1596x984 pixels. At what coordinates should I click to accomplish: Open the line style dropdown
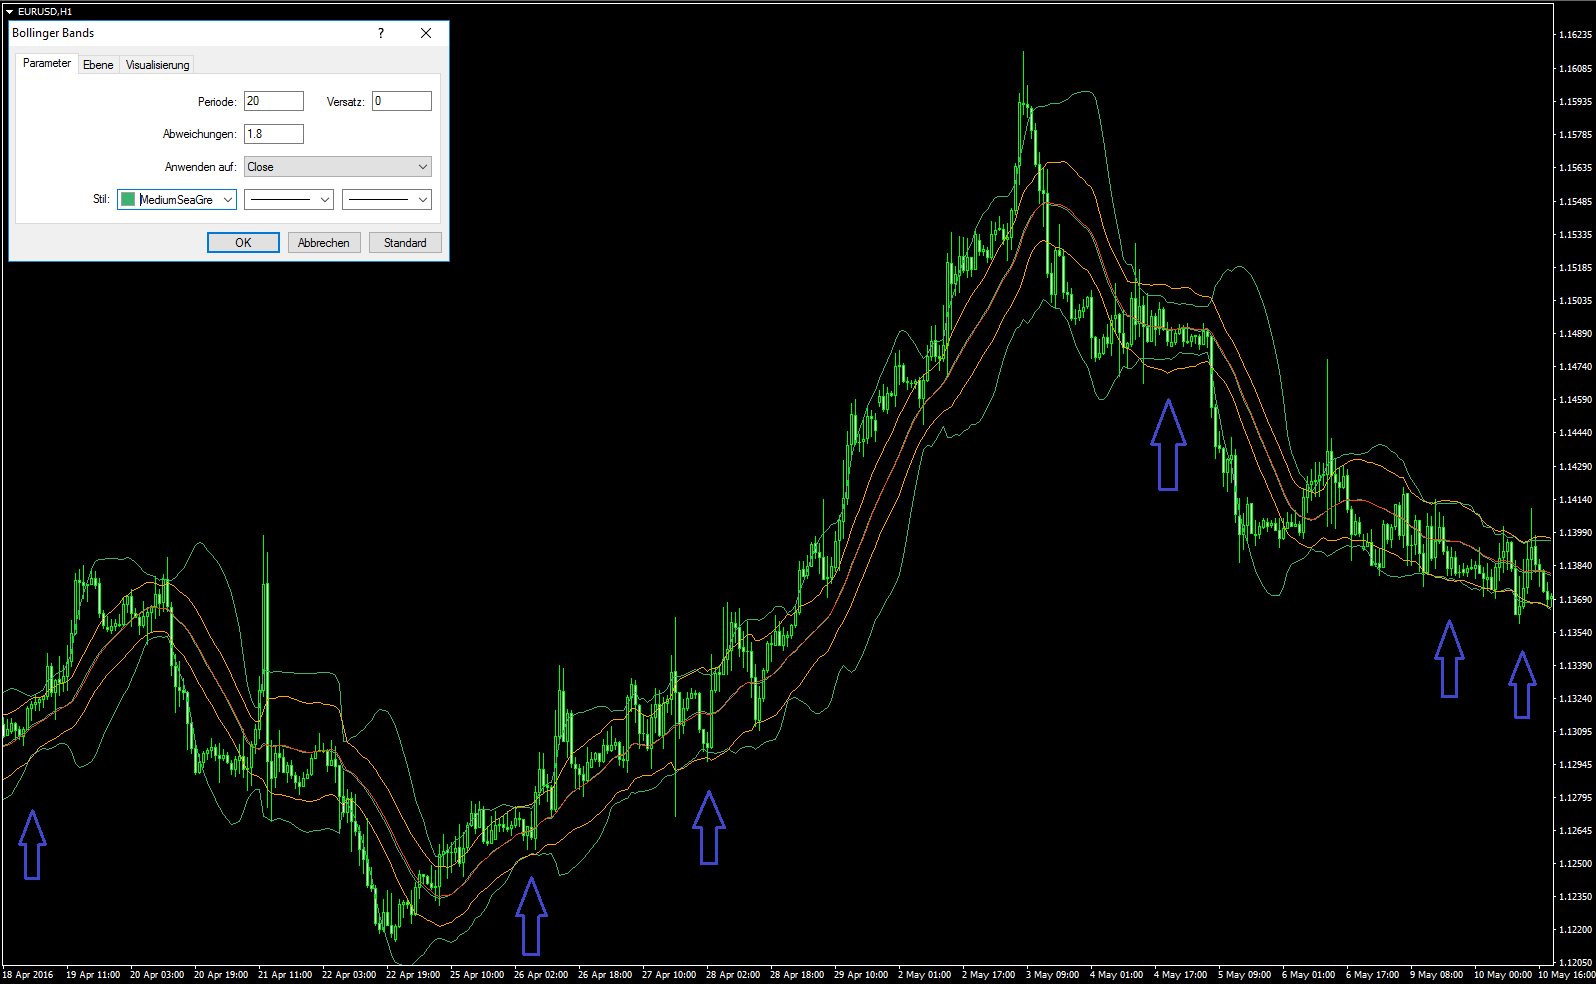tap(289, 200)
